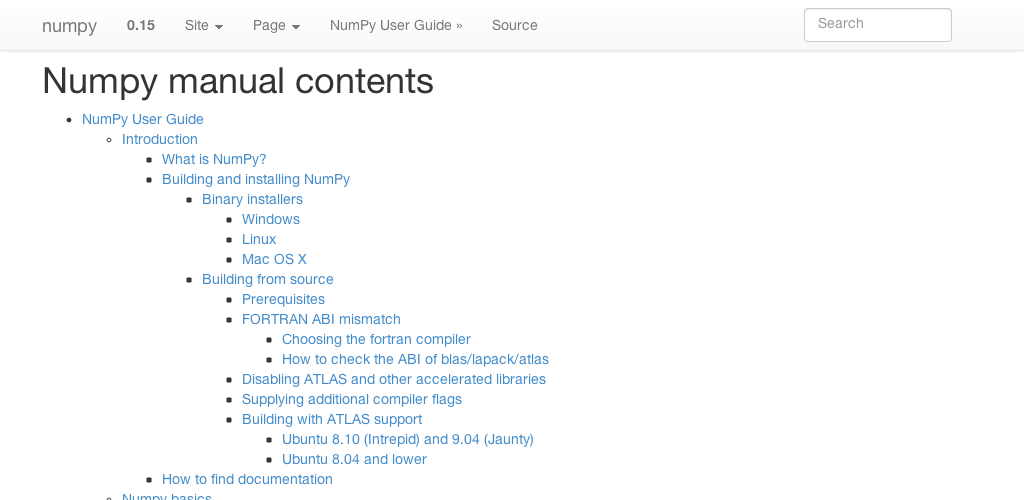Open the Windows installer link

(x=271, y=219)
